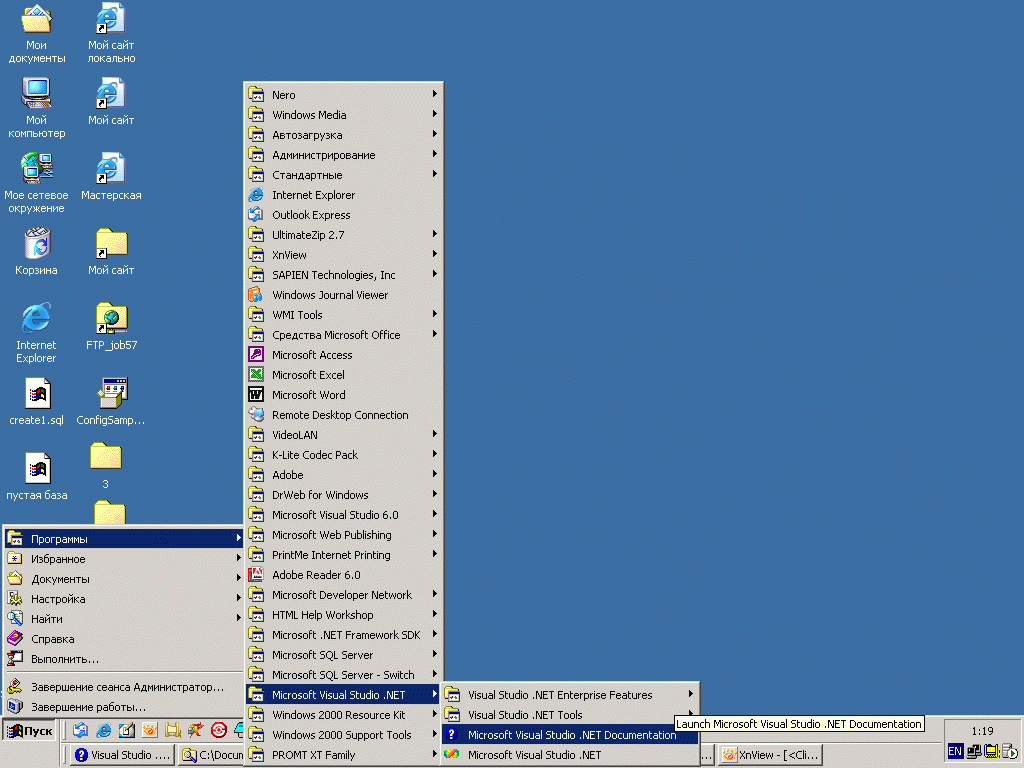Image resolution: width=1024 pixels, height=768 pixels.
Task: Select the пустая база file icon
Action: [37, 477]
